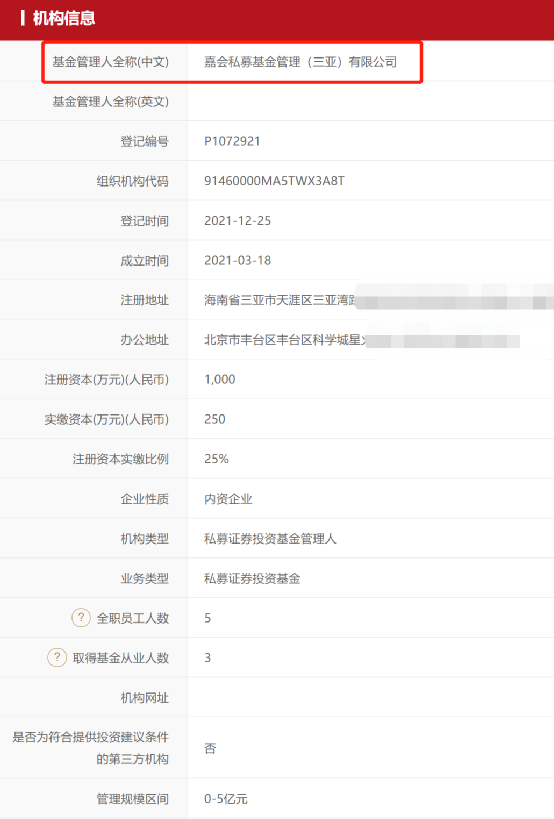Image resolution: width=554 pixels, height=819 pixels.
Task: Click the 成立时间 label
Action: (145, 261)
